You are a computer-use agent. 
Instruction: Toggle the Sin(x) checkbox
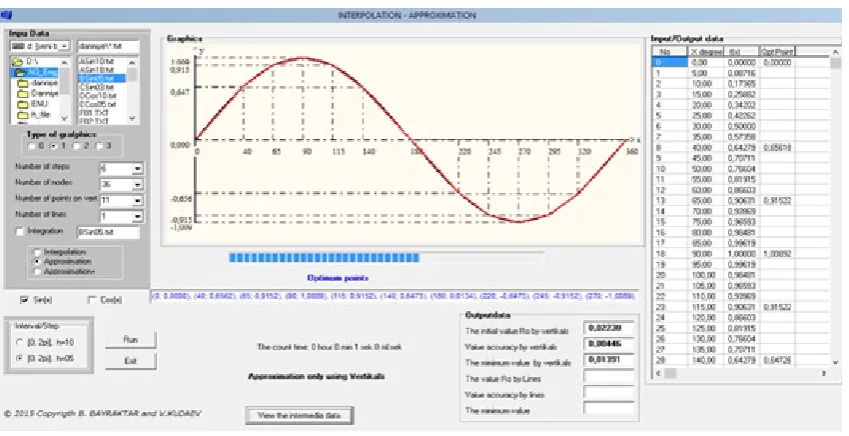(24, 300)
